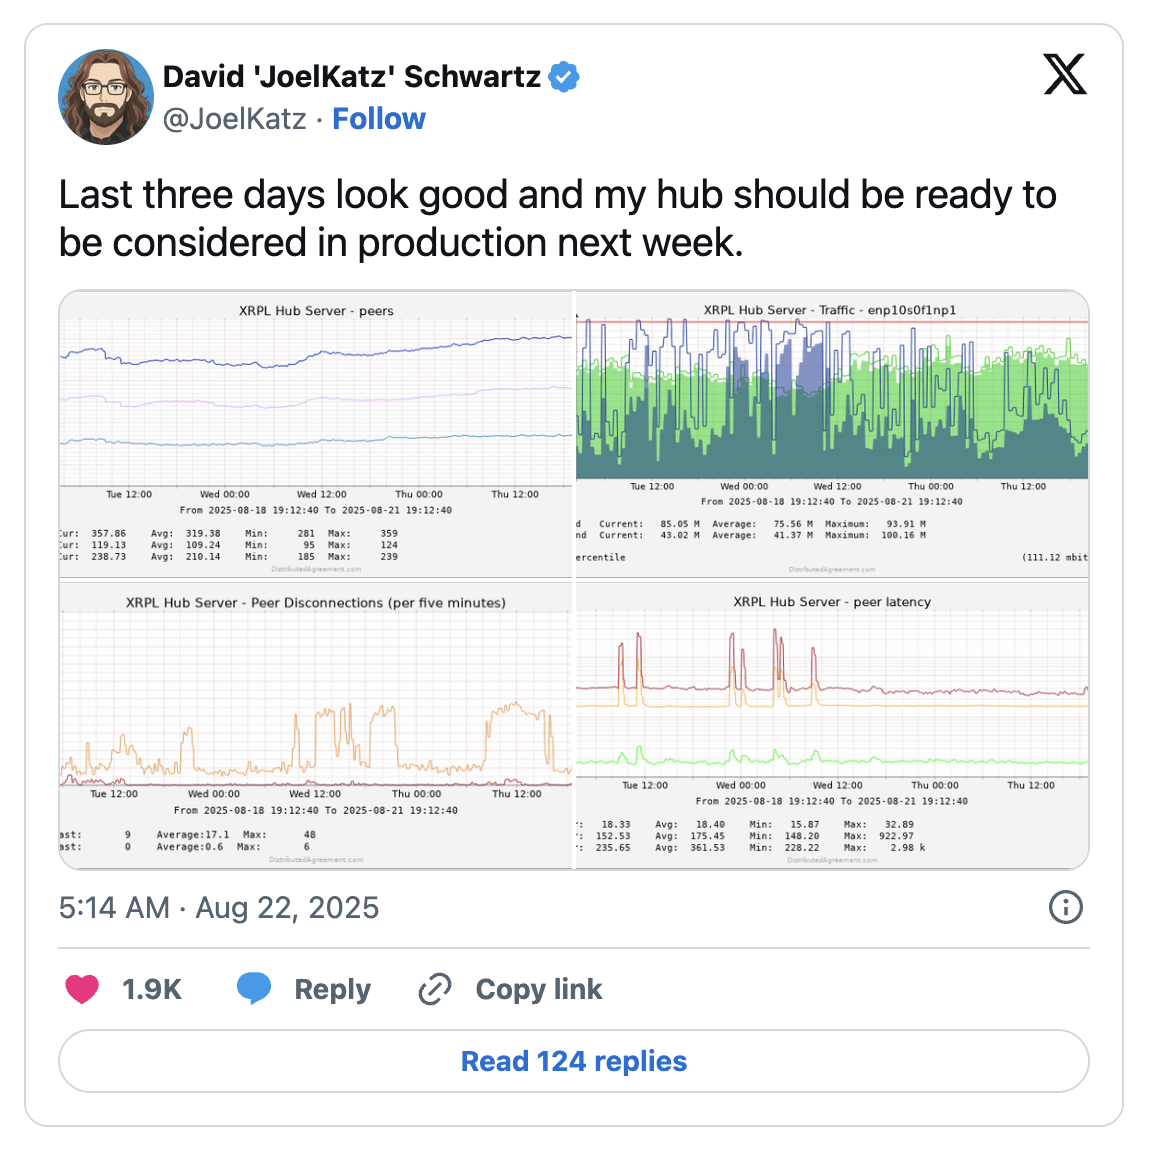Open the tweet info circle icon

pos(1066,907)
